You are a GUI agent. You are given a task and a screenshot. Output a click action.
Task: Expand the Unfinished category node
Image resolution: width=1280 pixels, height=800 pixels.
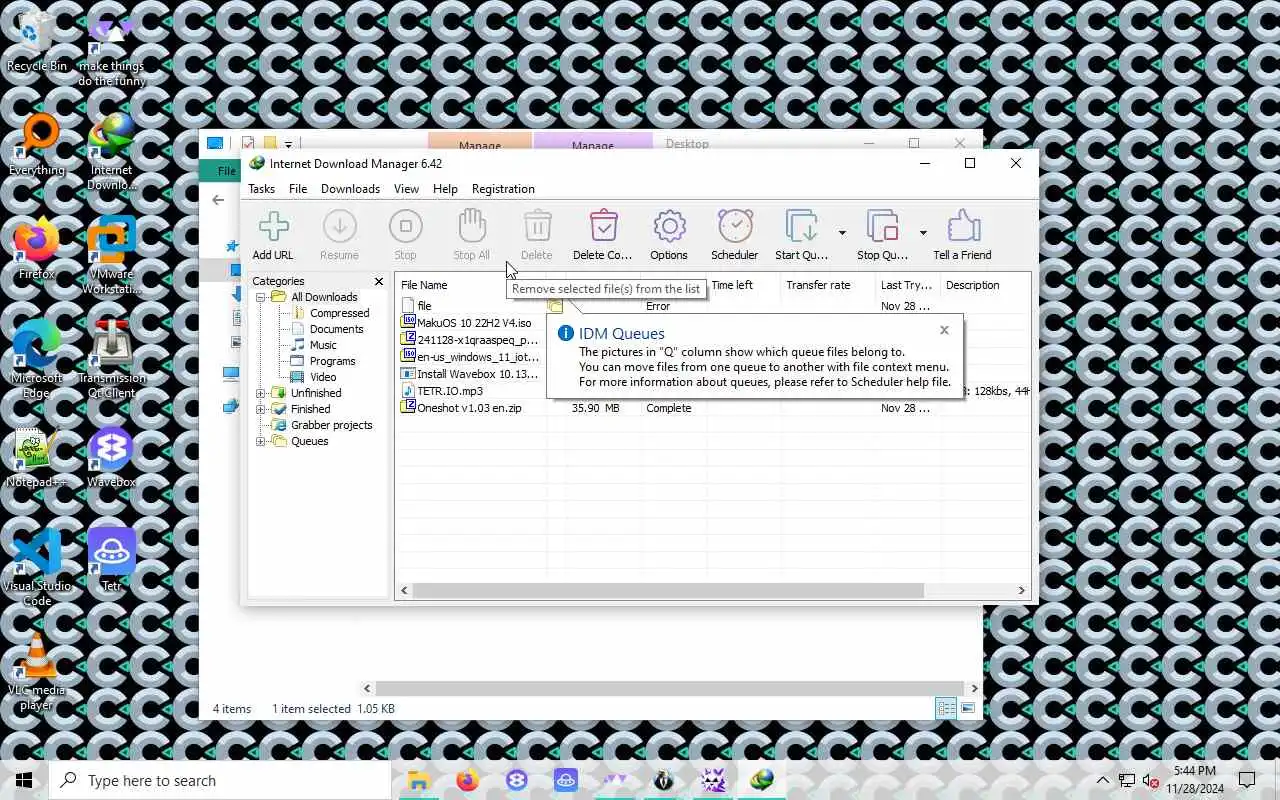click(261, 393)
